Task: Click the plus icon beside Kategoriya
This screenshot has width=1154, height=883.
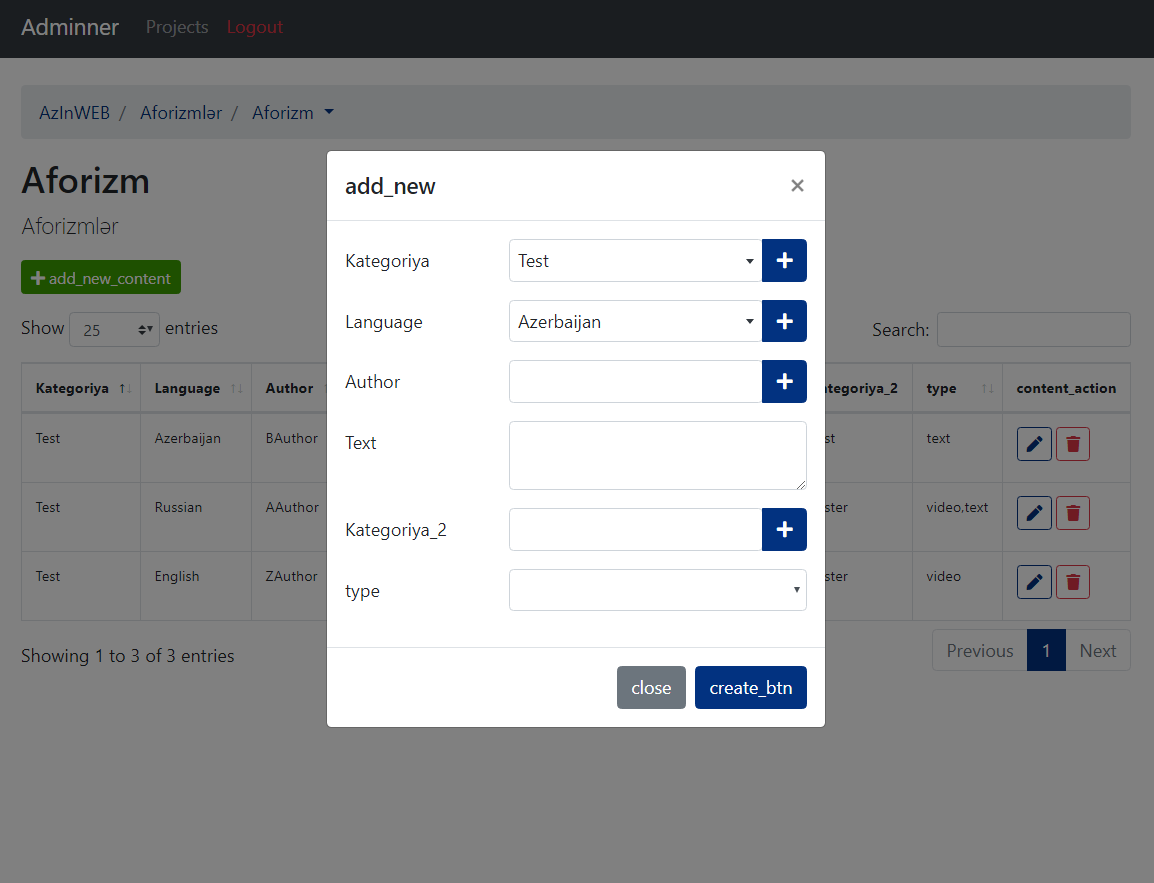Action: click(x=784, y=260)
